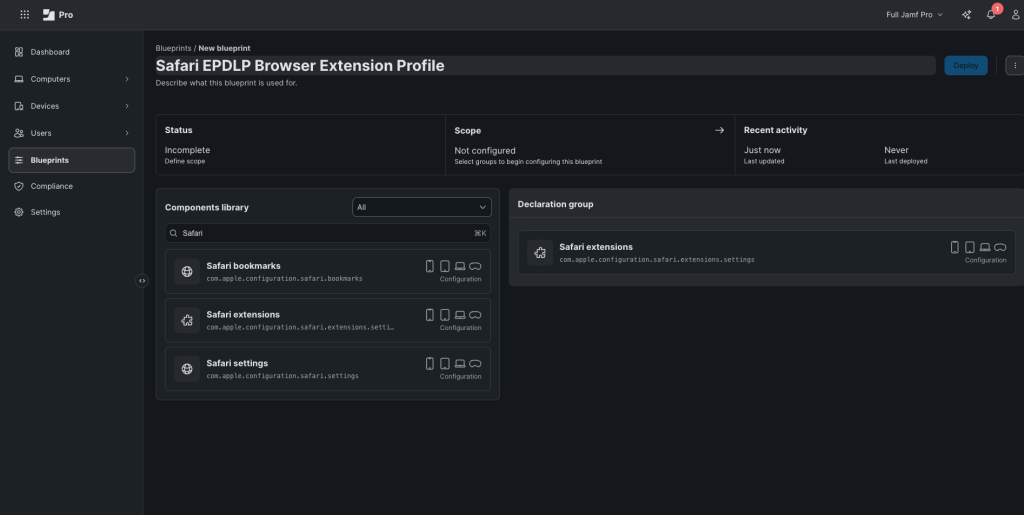Click the Safari bookmarks component title
The height and width of the screenshot is (515, 1024).
(x=244, y=266)
